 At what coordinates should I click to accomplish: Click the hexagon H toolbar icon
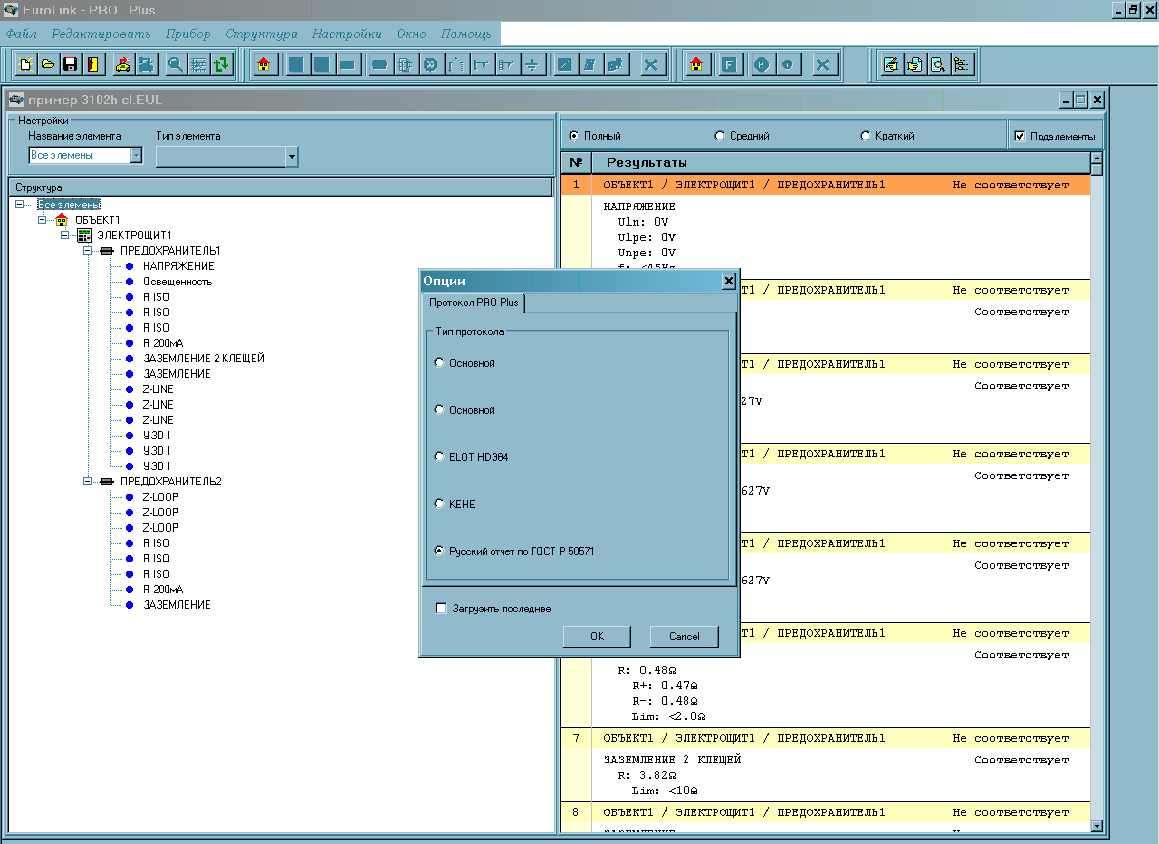(762, 65)
